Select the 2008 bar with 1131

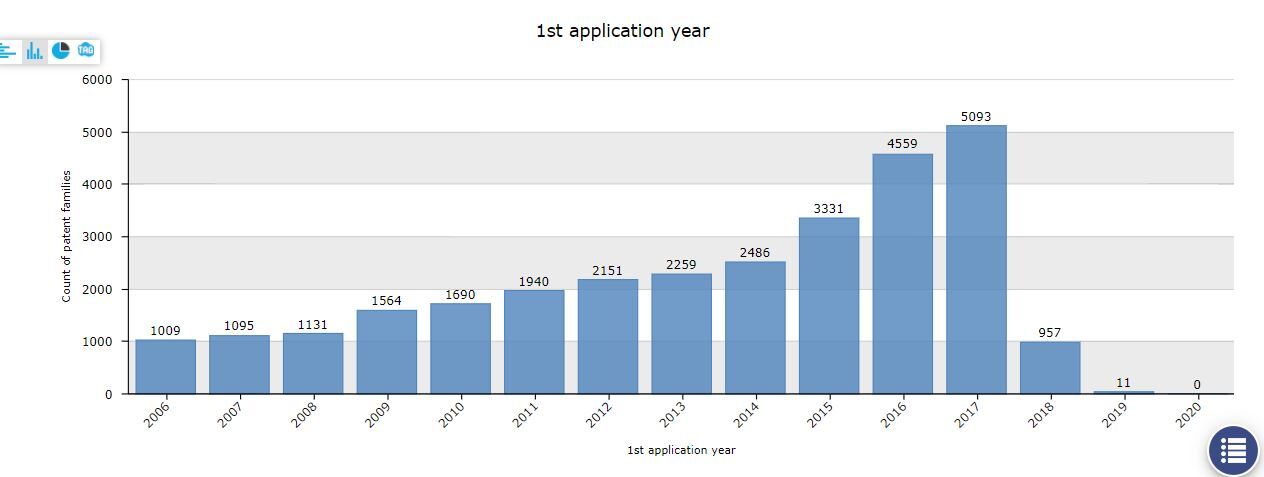coord(313,363)
